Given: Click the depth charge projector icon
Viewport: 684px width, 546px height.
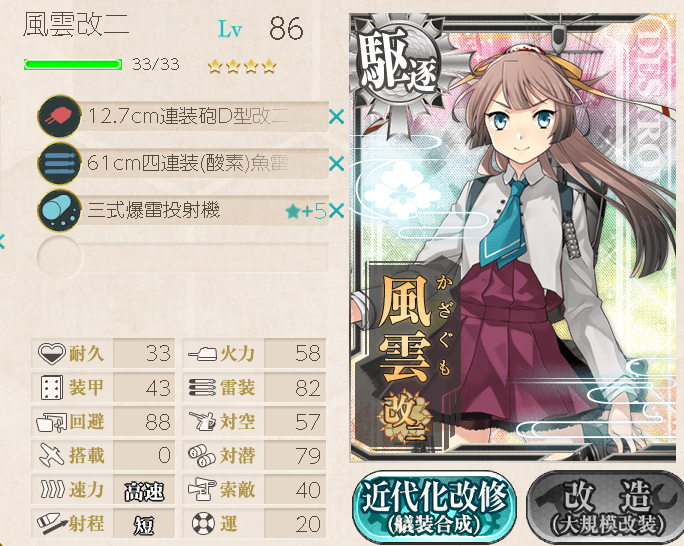Looking at the screenshot, I should 59,211.
